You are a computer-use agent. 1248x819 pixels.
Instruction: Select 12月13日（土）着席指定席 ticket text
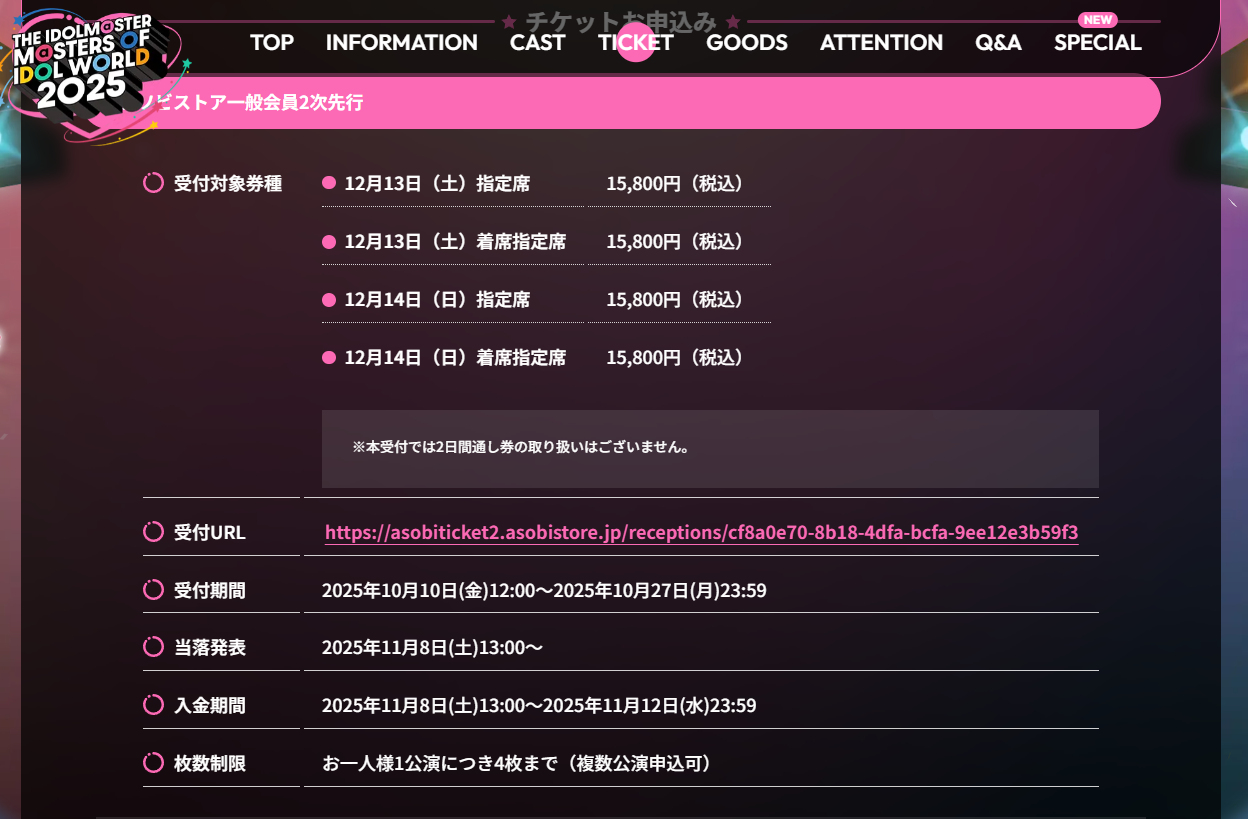[x=455, y=242]
